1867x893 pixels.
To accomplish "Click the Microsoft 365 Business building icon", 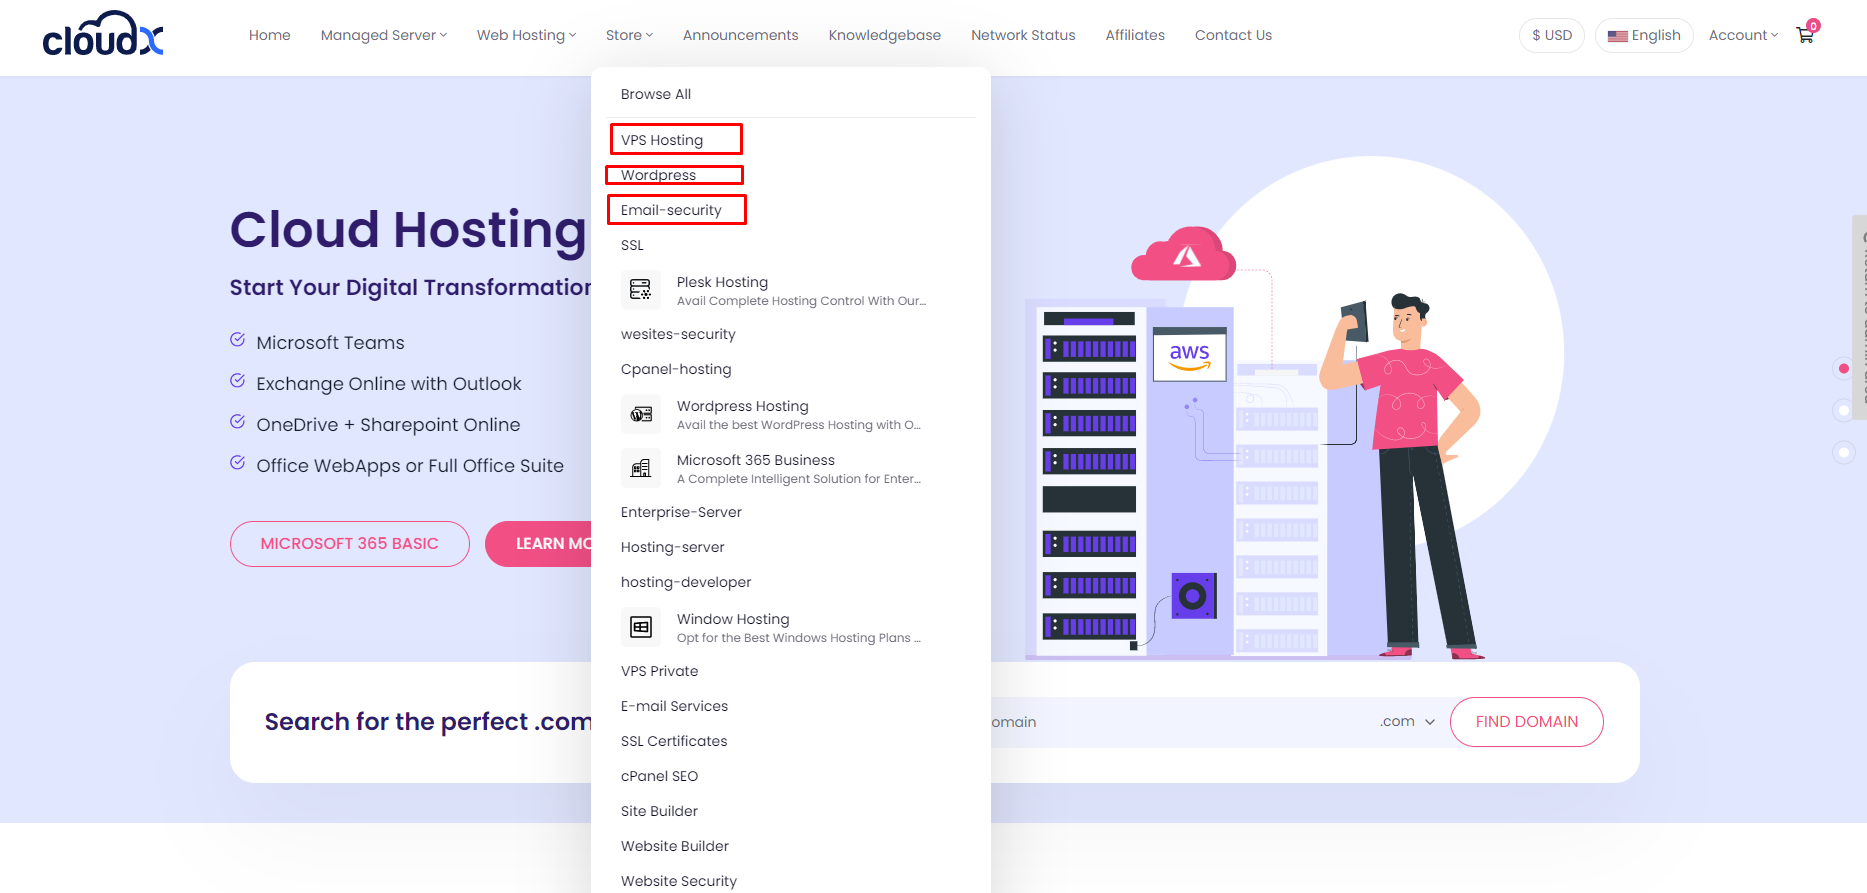I will point(641,468).
